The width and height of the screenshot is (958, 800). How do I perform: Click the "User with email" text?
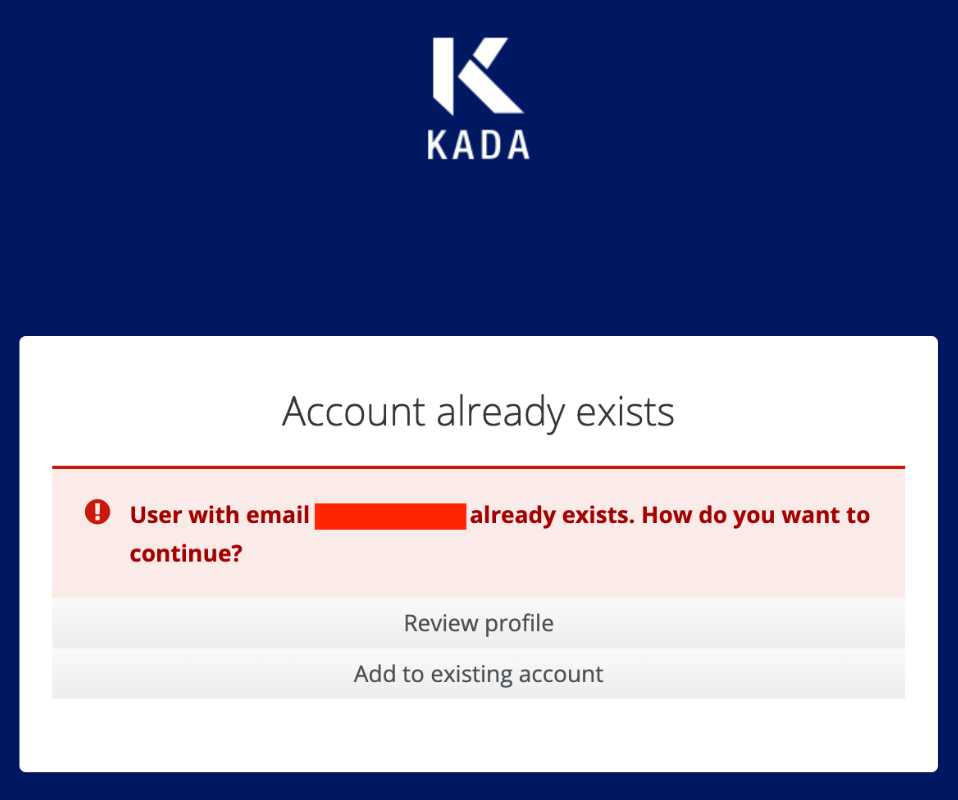(219, 516)
